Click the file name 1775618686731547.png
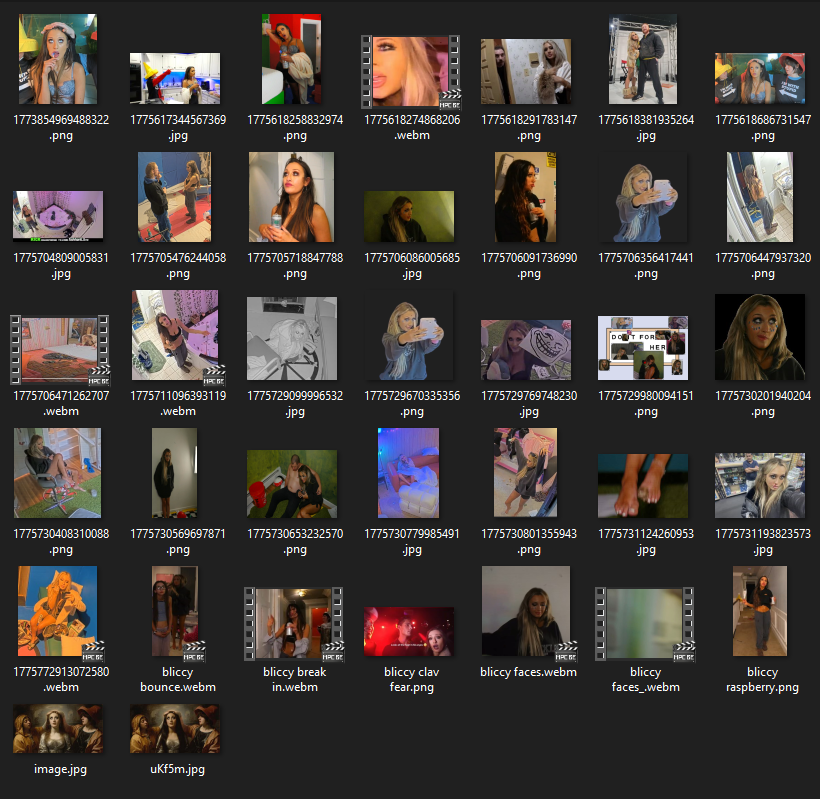 click(x=763, y=128)
